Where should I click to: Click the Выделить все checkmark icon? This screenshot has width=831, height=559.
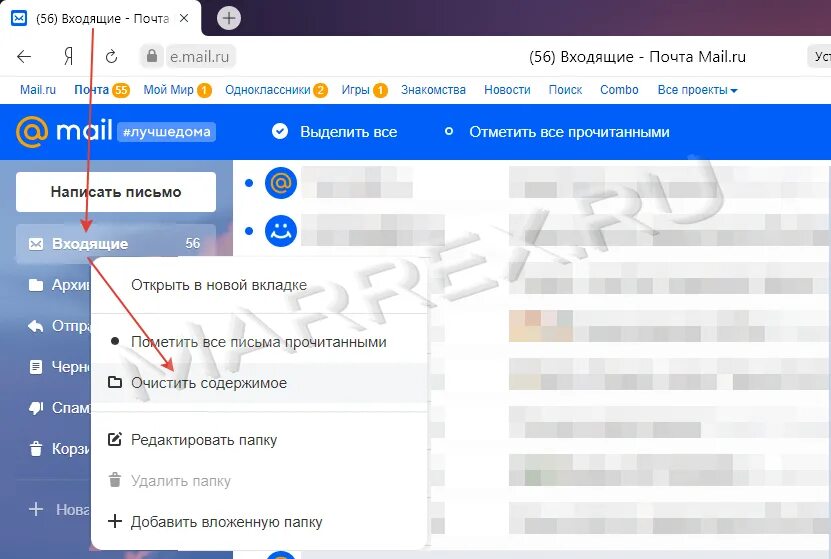[280, 131]
